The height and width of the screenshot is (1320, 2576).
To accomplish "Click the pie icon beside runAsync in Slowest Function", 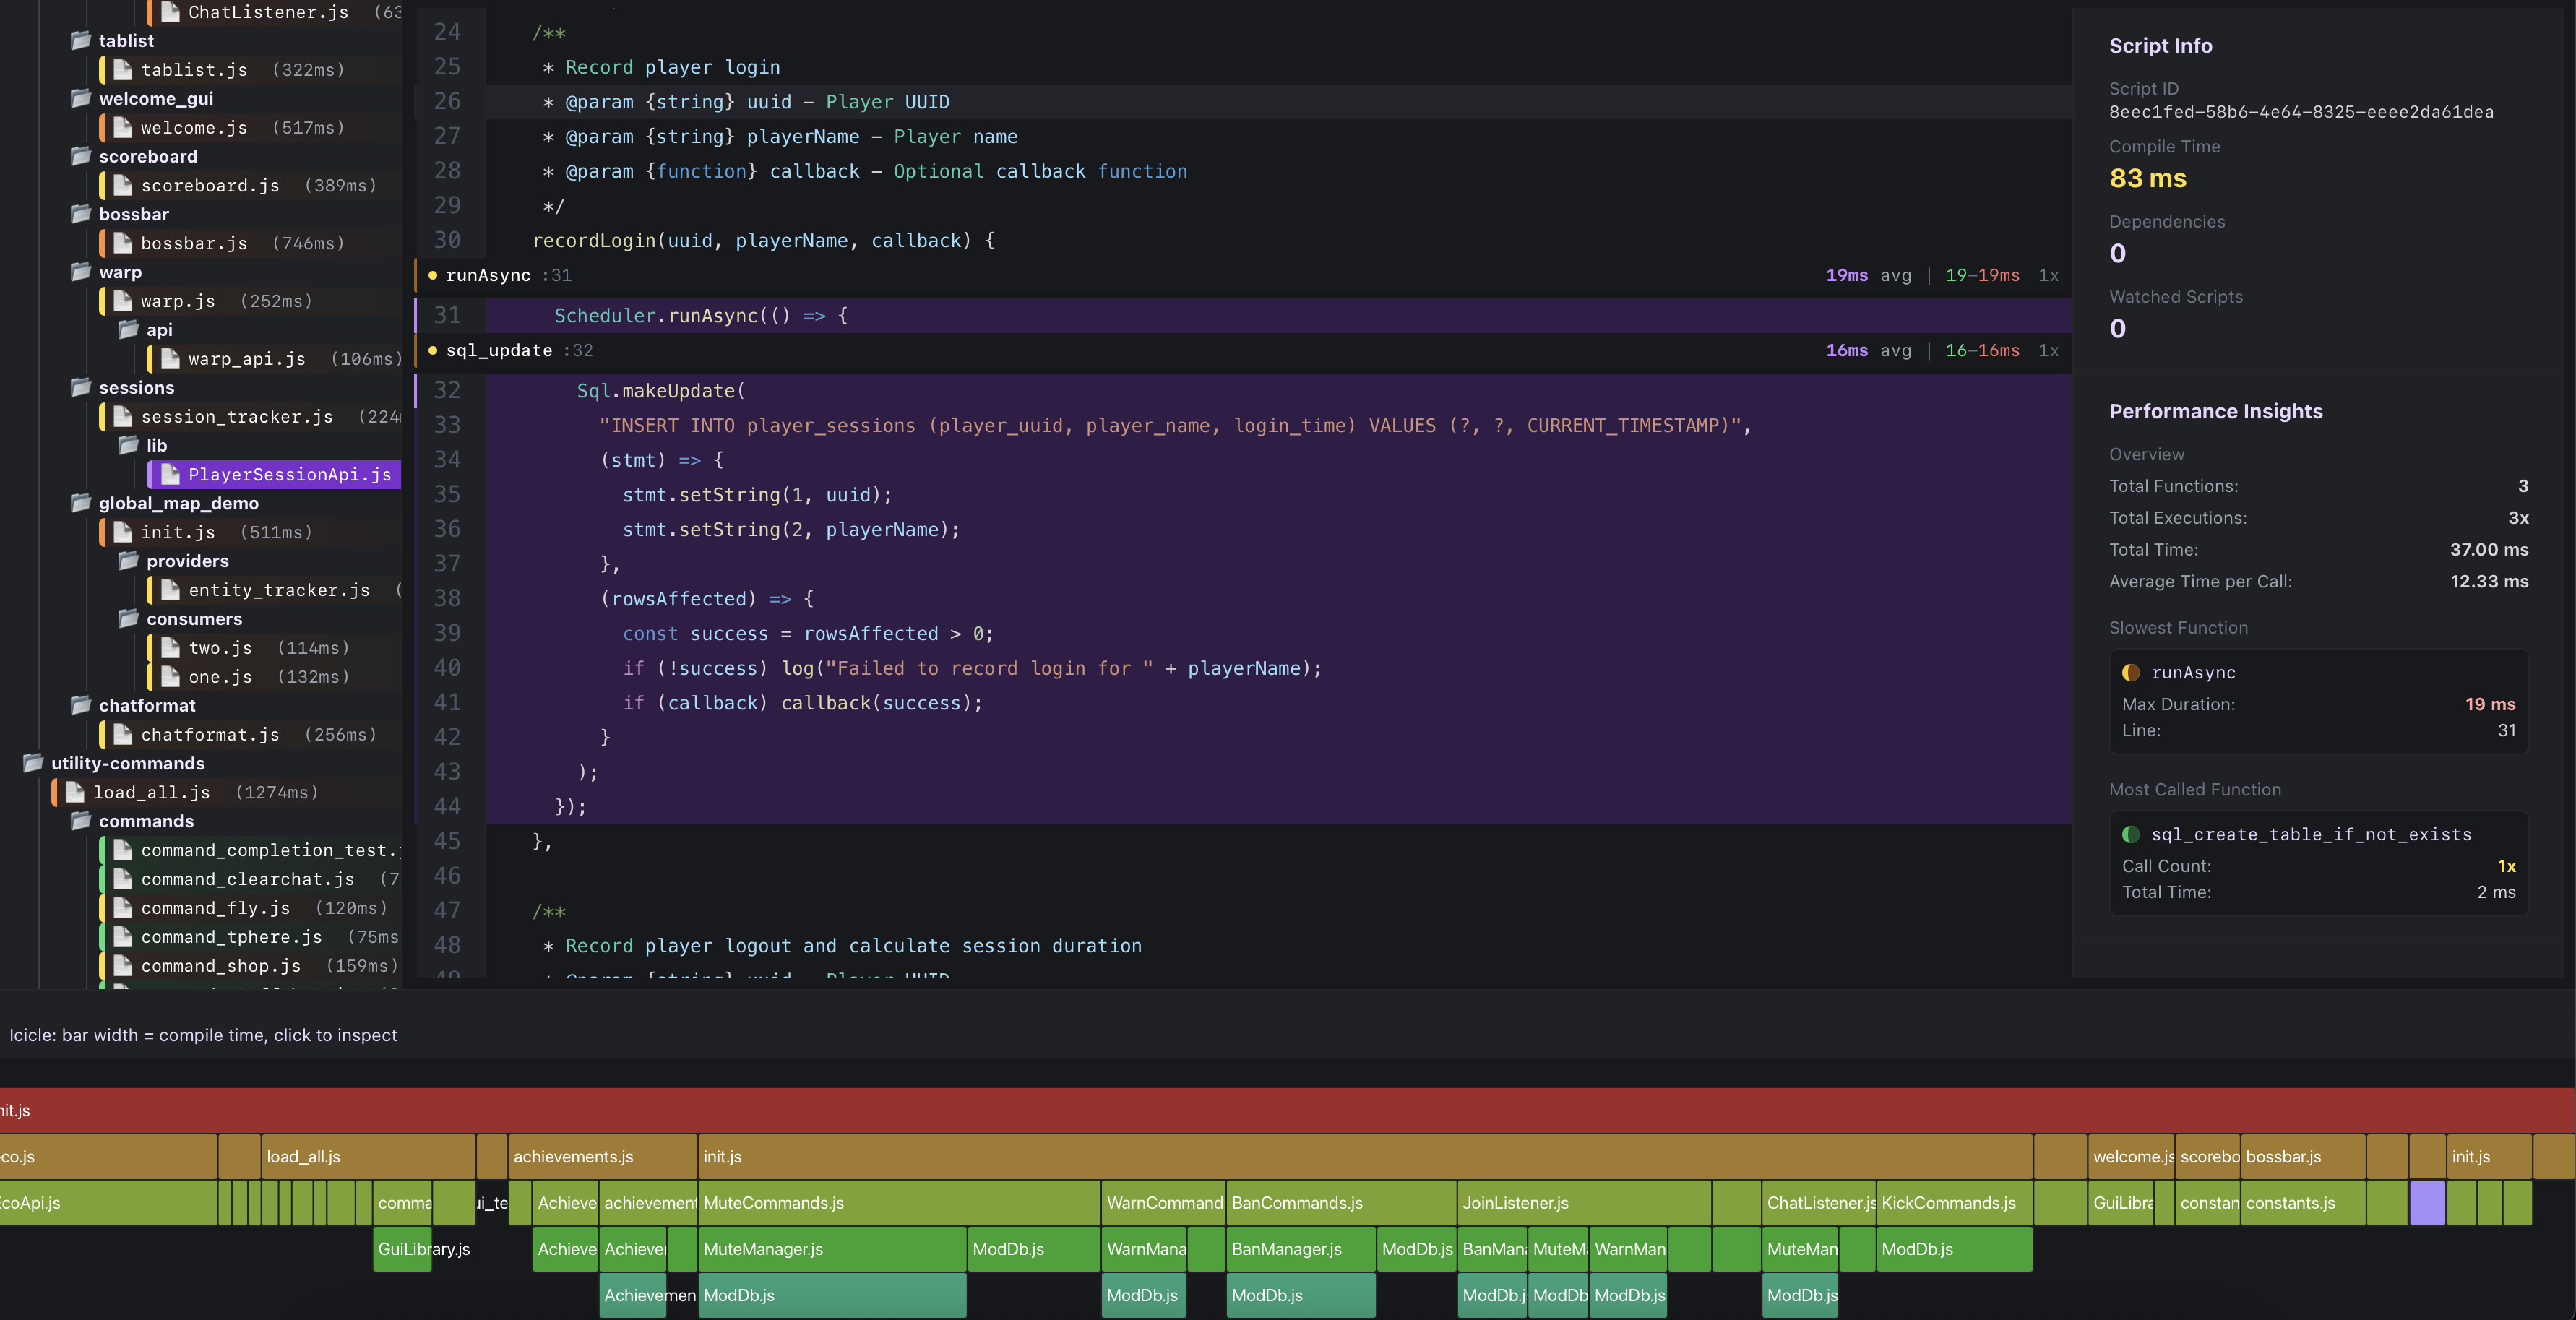I will 2131,673.
